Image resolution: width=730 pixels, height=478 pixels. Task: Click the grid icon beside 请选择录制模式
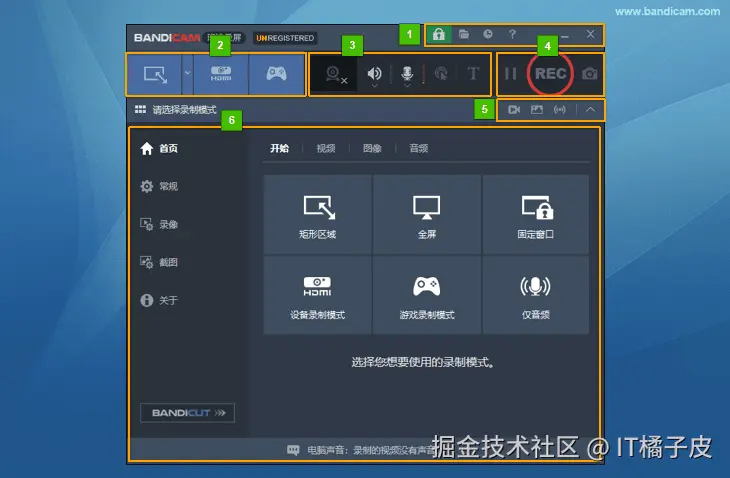[140, 109]
